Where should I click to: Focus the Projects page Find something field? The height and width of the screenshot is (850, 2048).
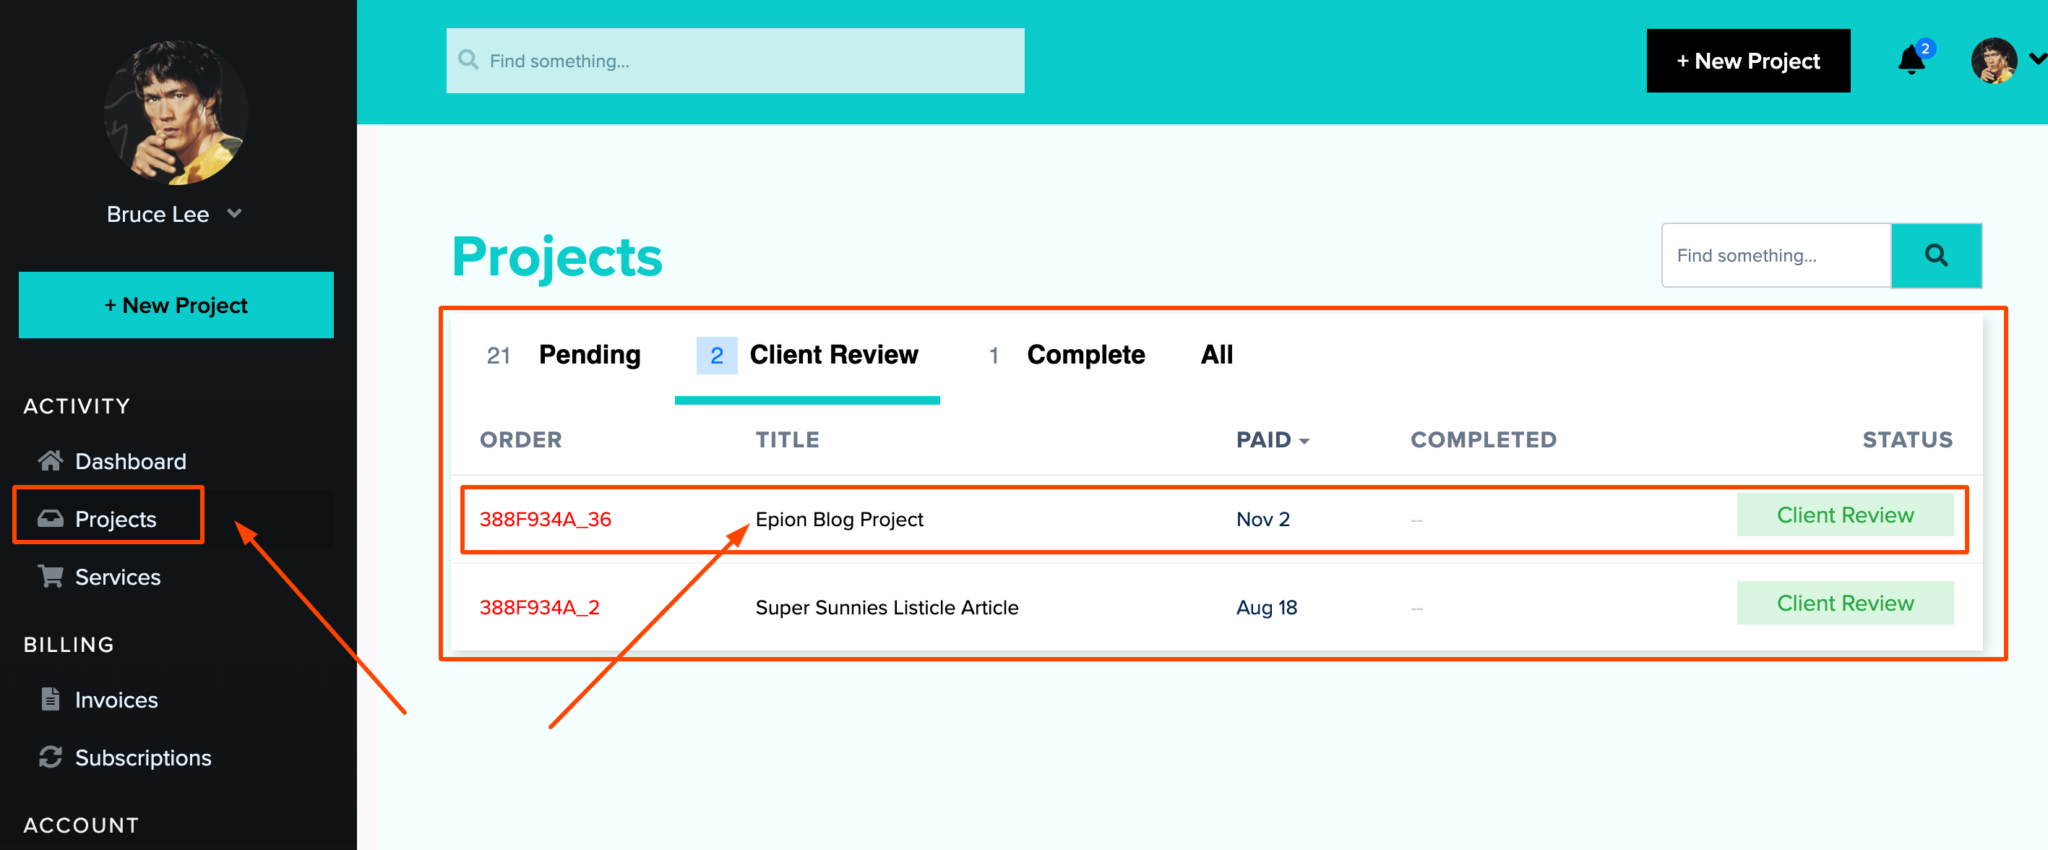pos(1776,255)
